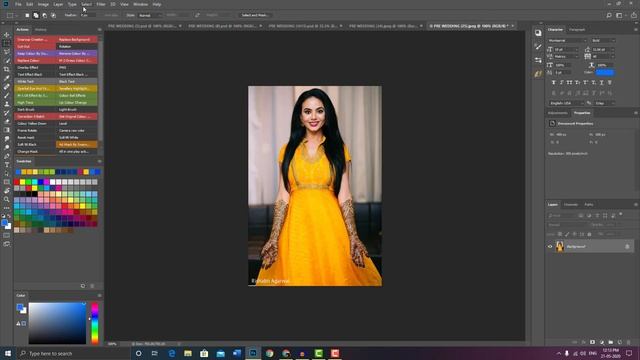This screenshot has width=640, height=360.
Task: Click the Select and Mask button
Action: [255, 15]
